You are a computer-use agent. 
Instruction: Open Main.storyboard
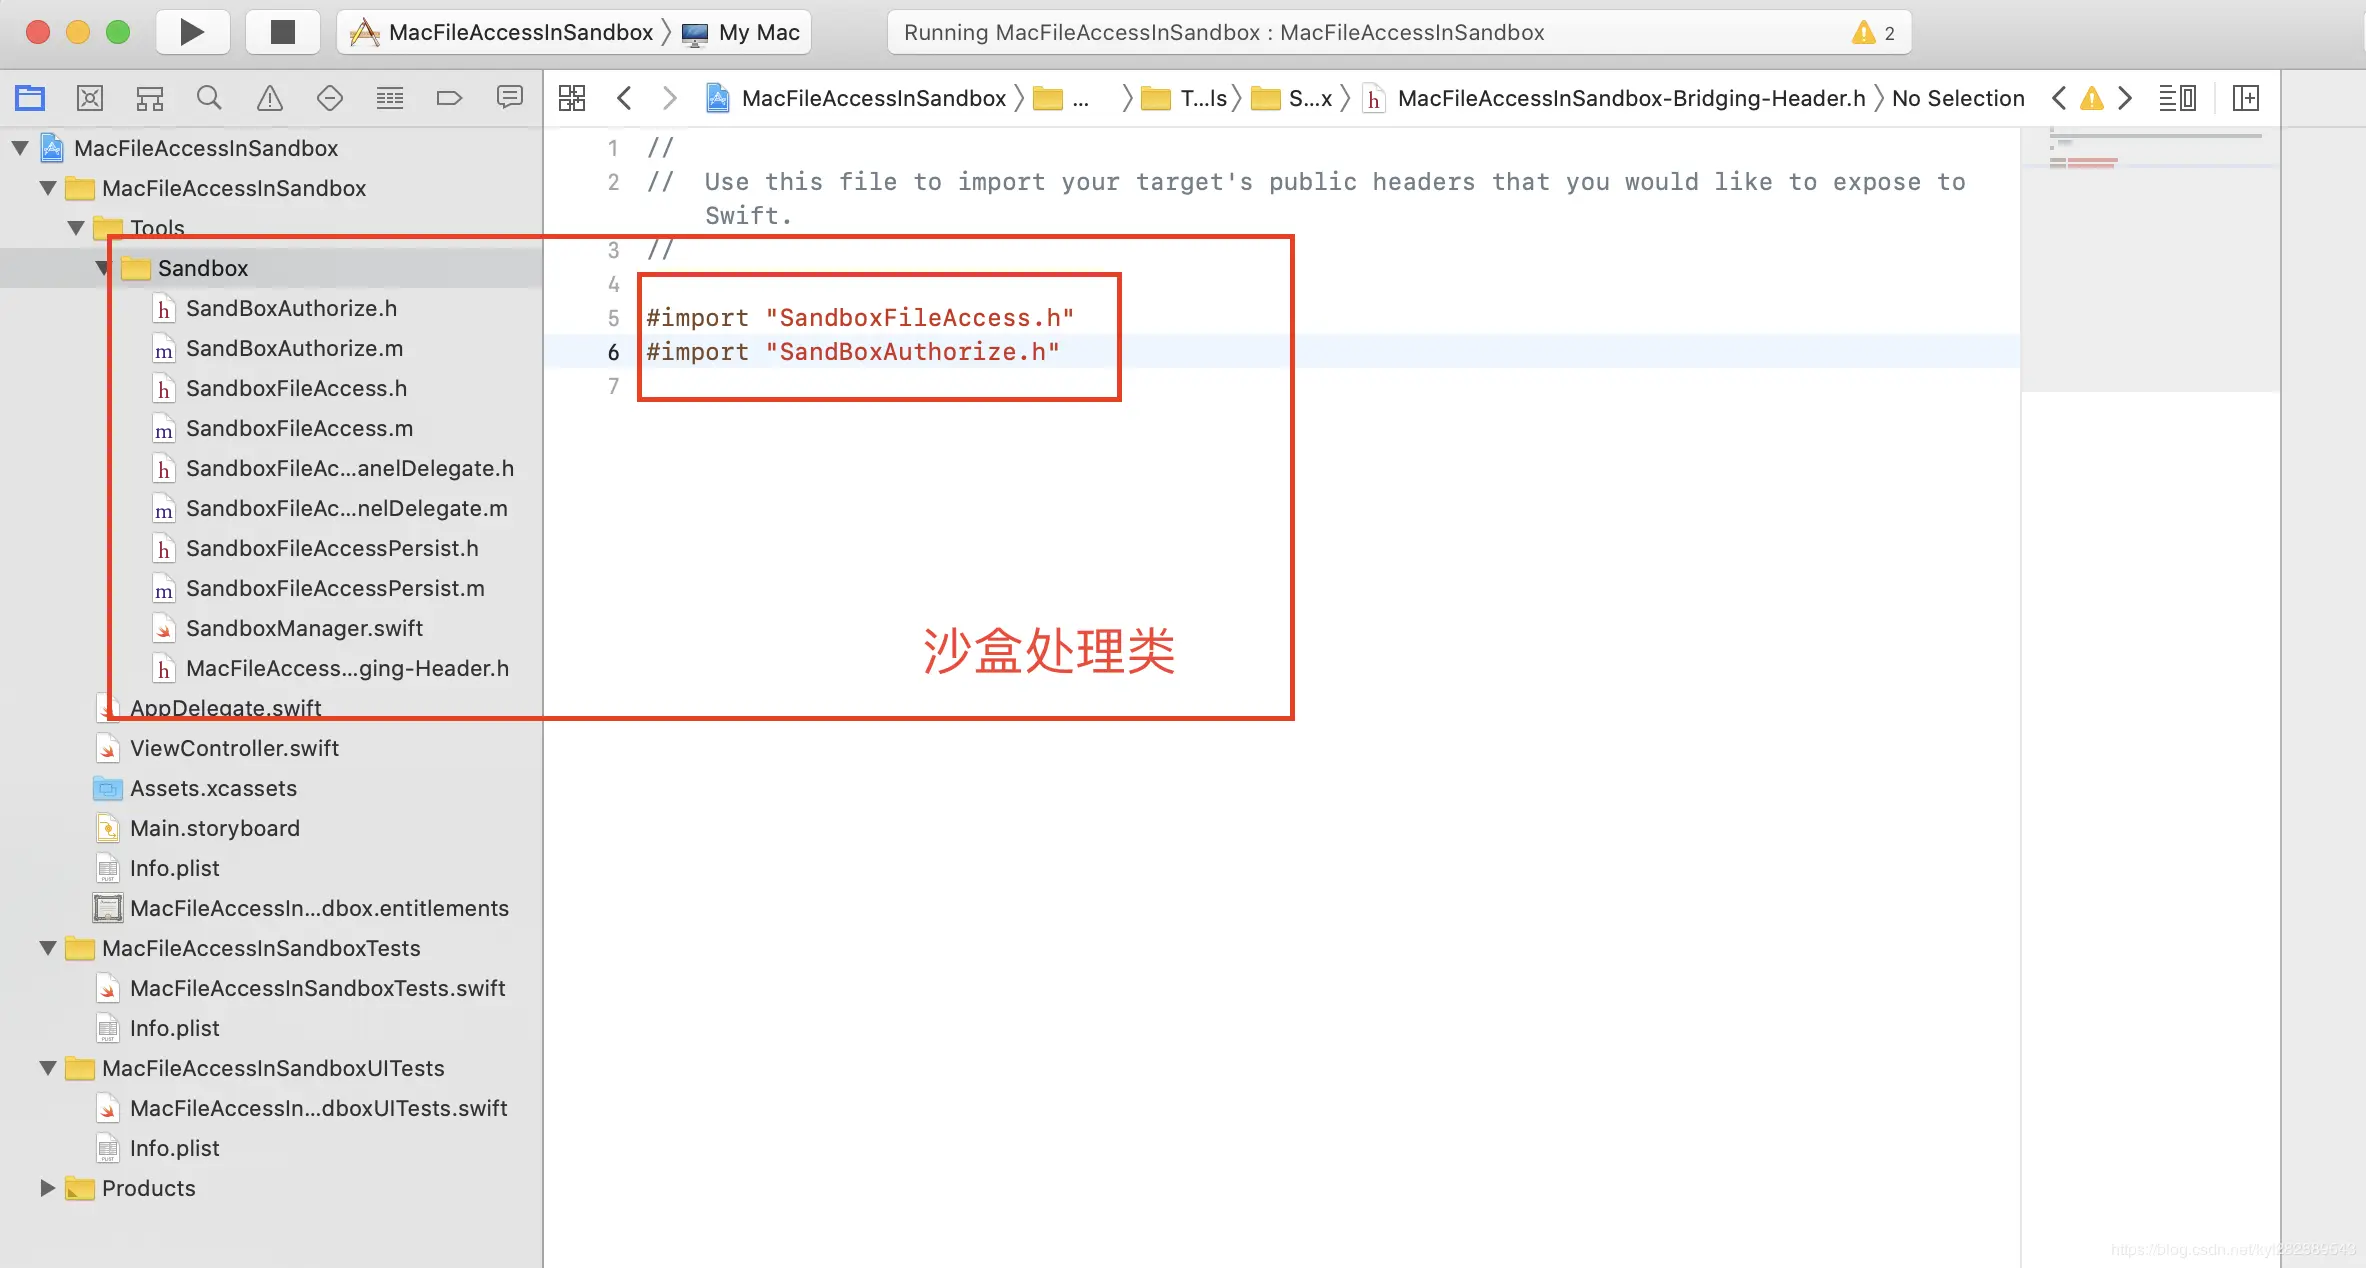pos(214,828)
